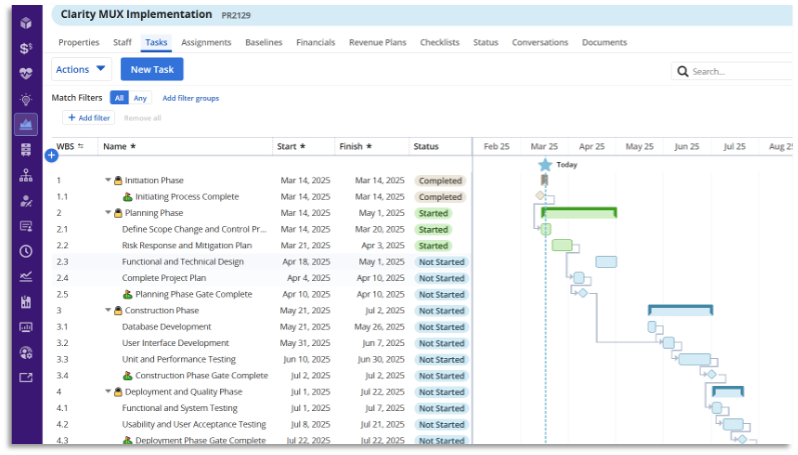Collapse the Construction Phase row
The height and width of the screenshot is (455, 798).
tap(108, 310)
